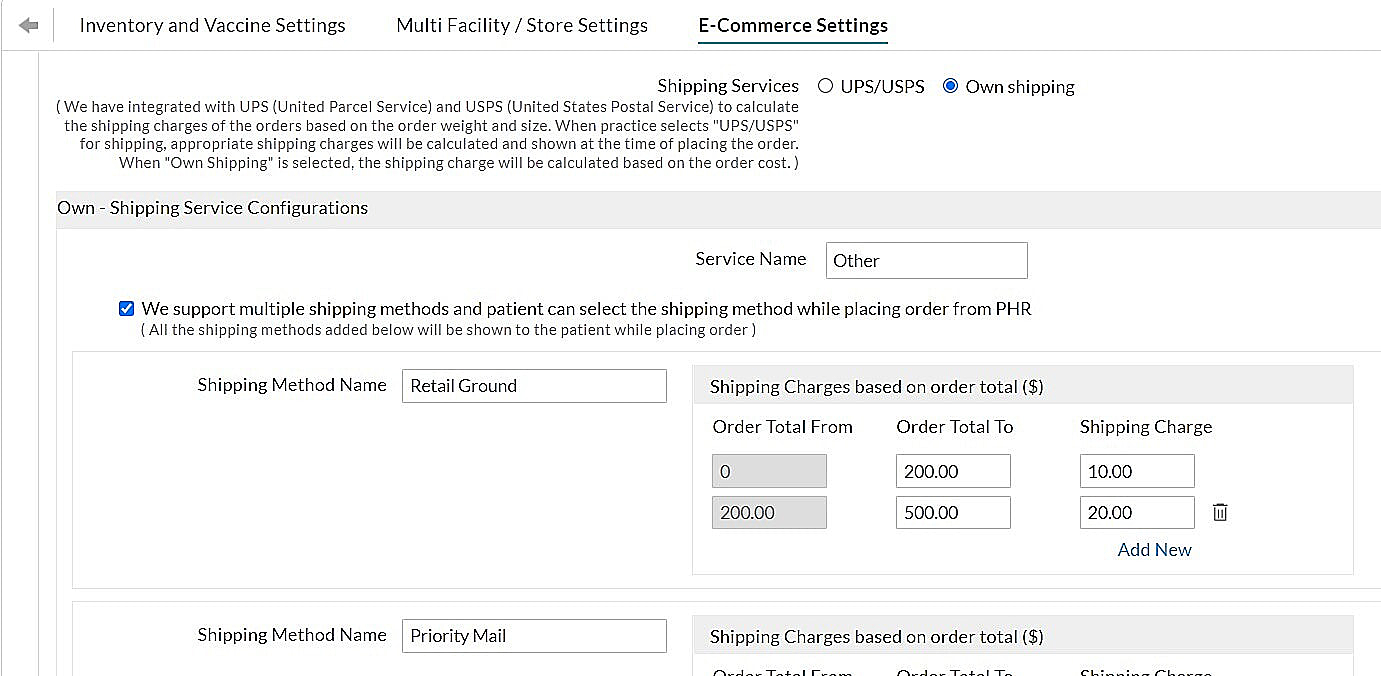Click Retail Ground Shipping Charges panel header

pos(876,386)
